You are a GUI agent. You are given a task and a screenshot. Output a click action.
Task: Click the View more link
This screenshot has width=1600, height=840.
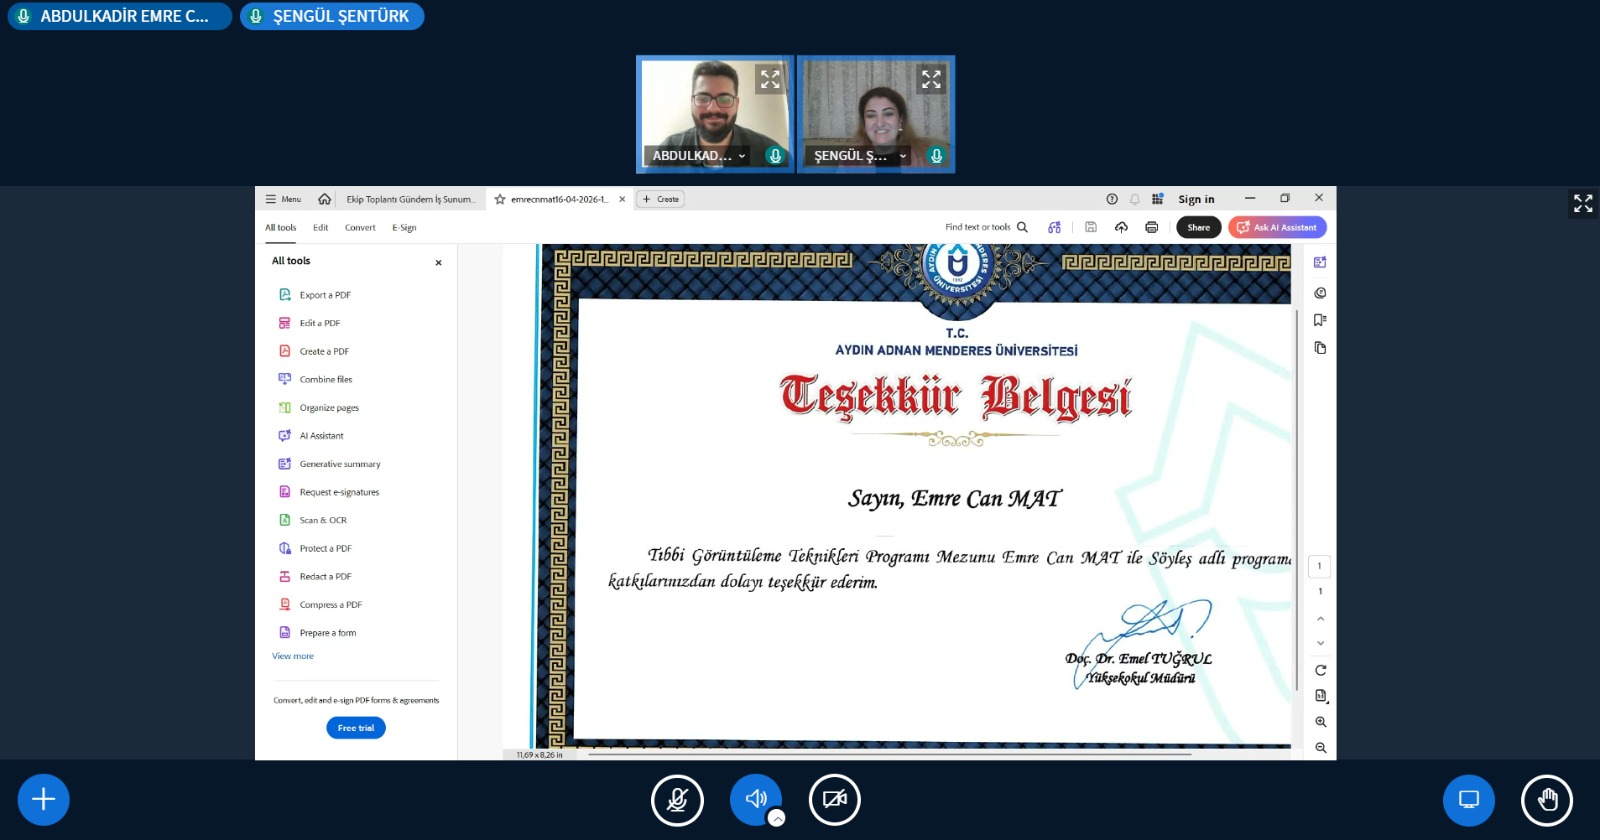[292, 656]
